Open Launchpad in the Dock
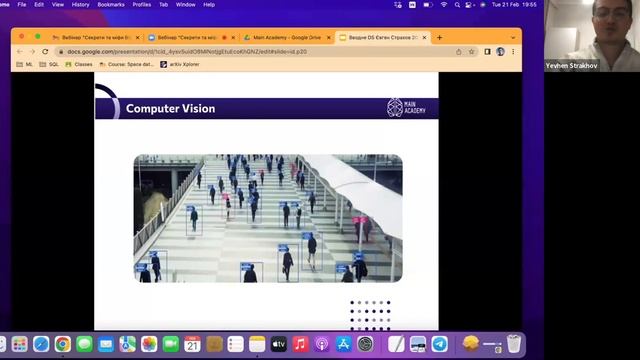The width and height of the screenshot is (640, 360). (x=19, y=344)
